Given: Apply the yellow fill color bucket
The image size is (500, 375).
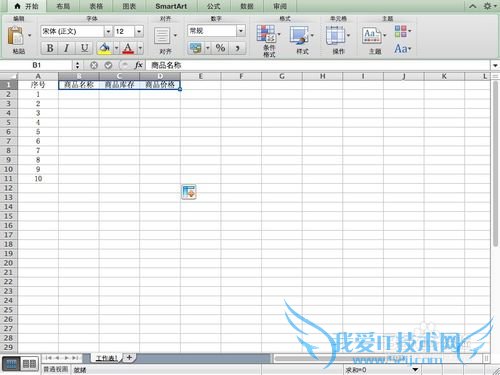Looking at the screenshot, I should point(105,48).
